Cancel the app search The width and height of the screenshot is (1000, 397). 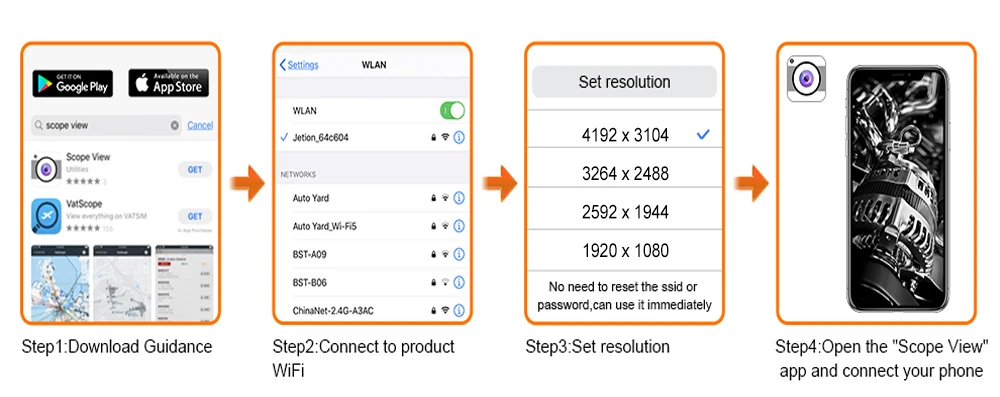(200, 125)
